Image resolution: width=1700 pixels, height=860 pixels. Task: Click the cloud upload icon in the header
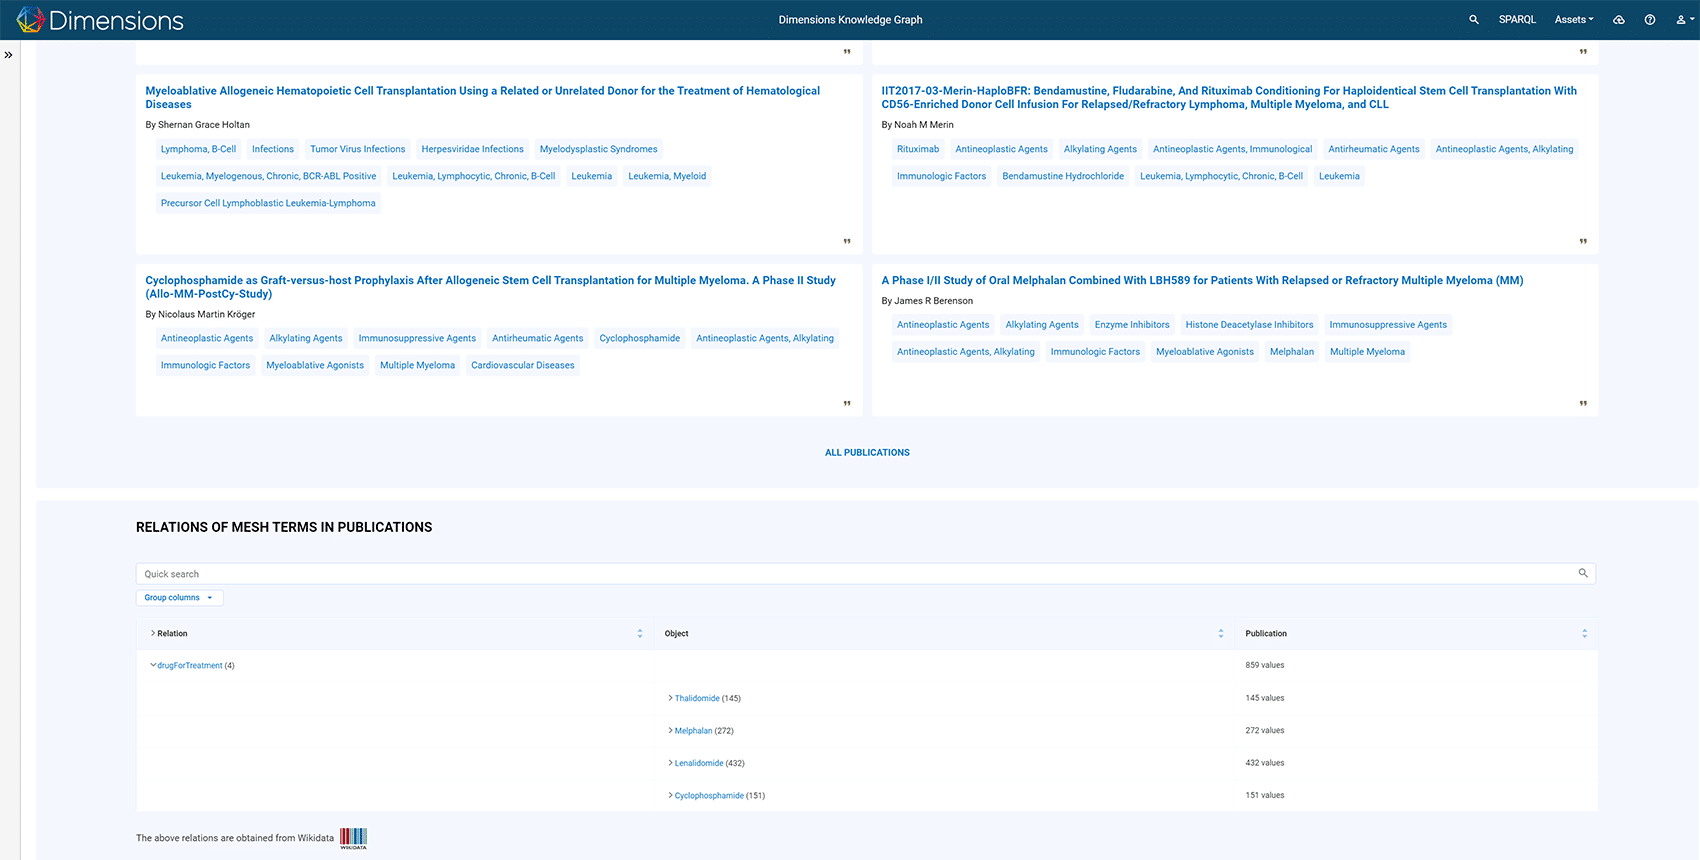tap(1619, 20)
